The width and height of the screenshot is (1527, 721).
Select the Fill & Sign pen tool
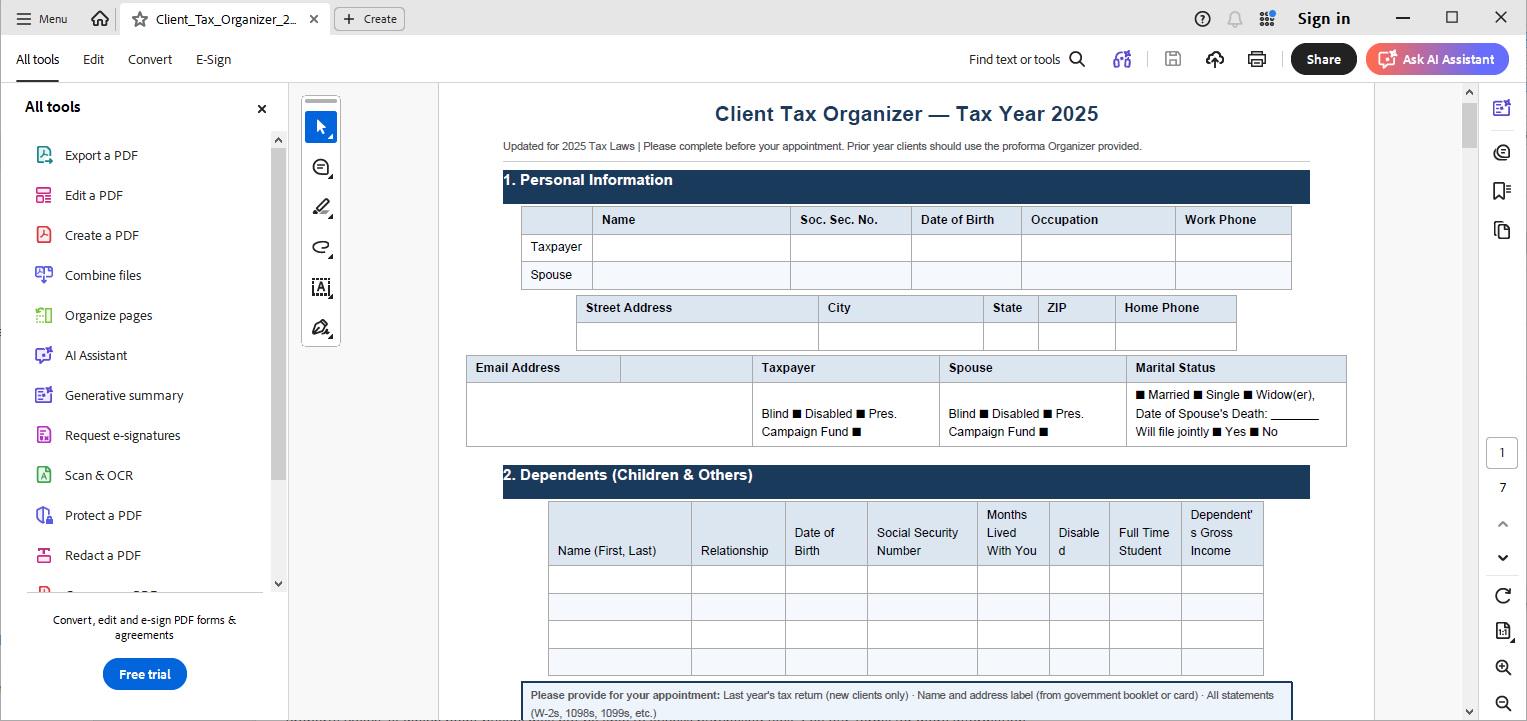click(321, 327)
